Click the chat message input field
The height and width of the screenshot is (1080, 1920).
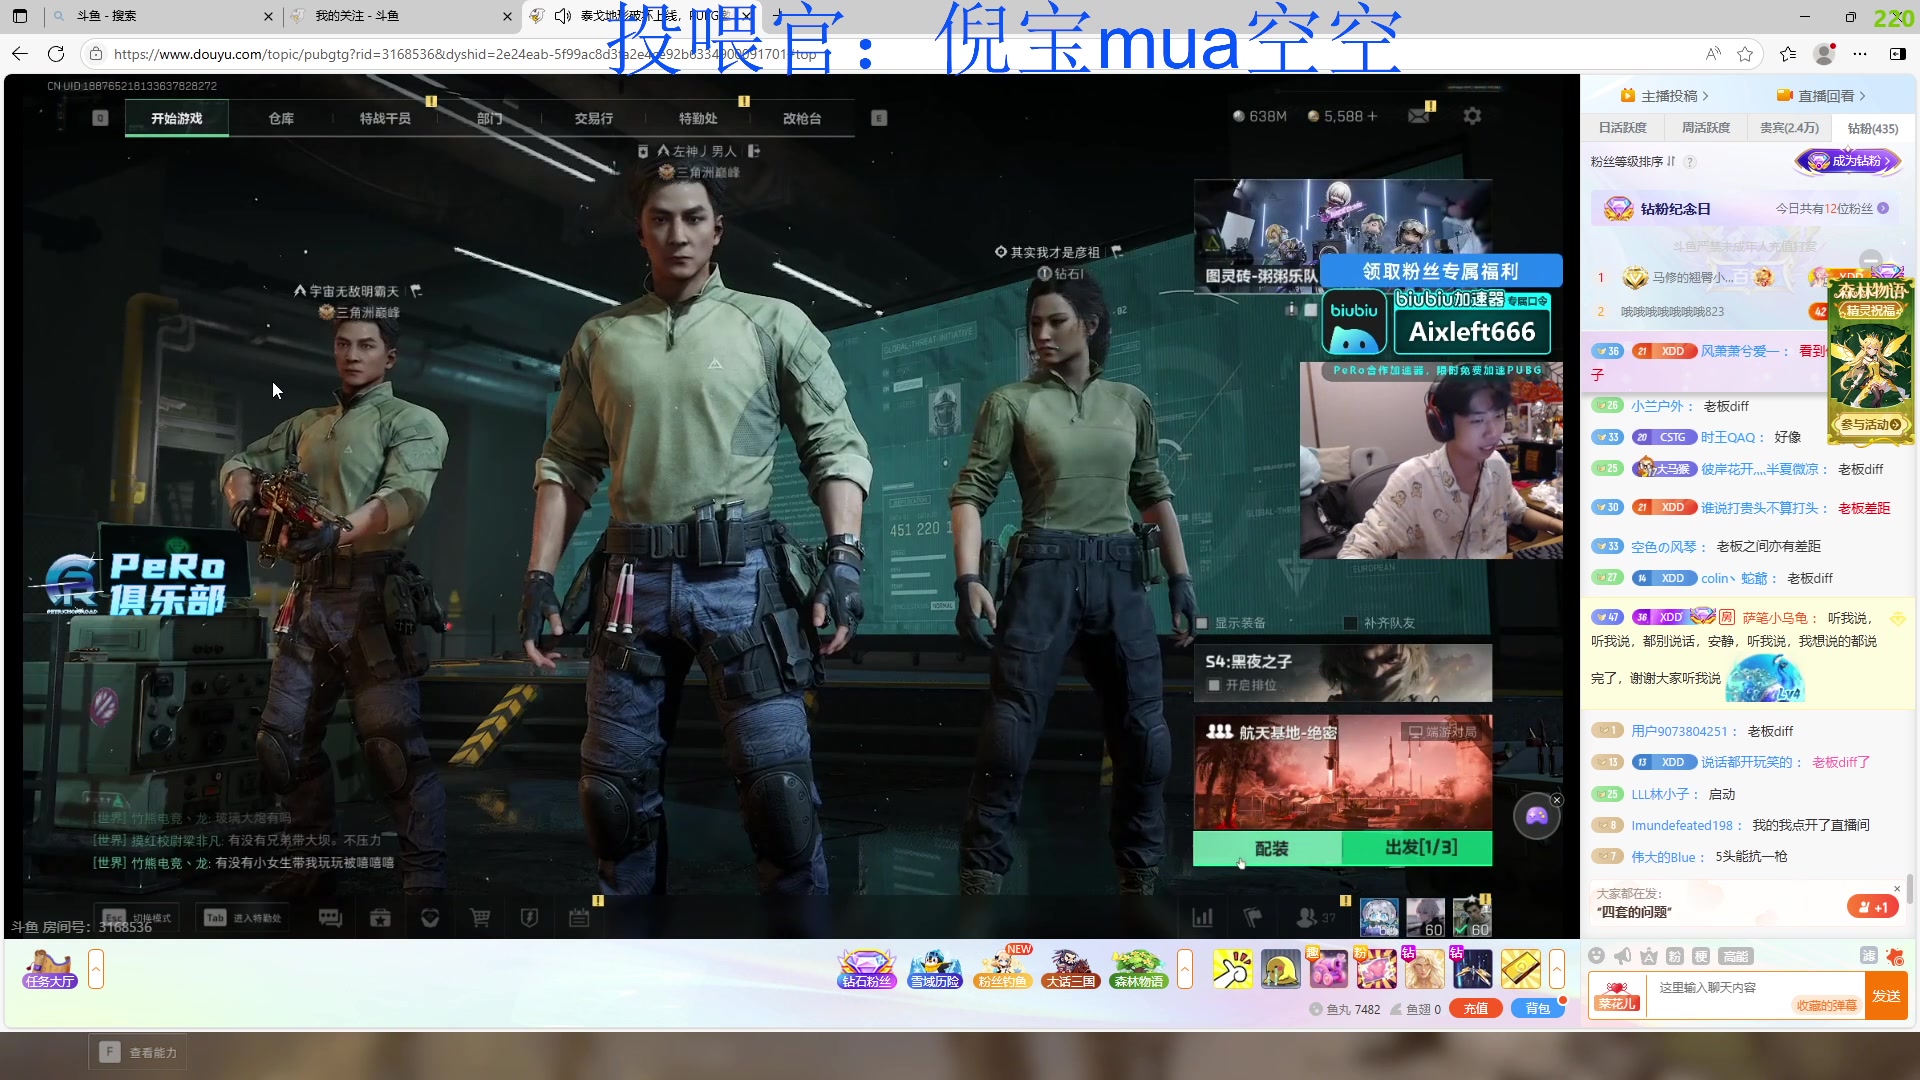point(1755,995)
